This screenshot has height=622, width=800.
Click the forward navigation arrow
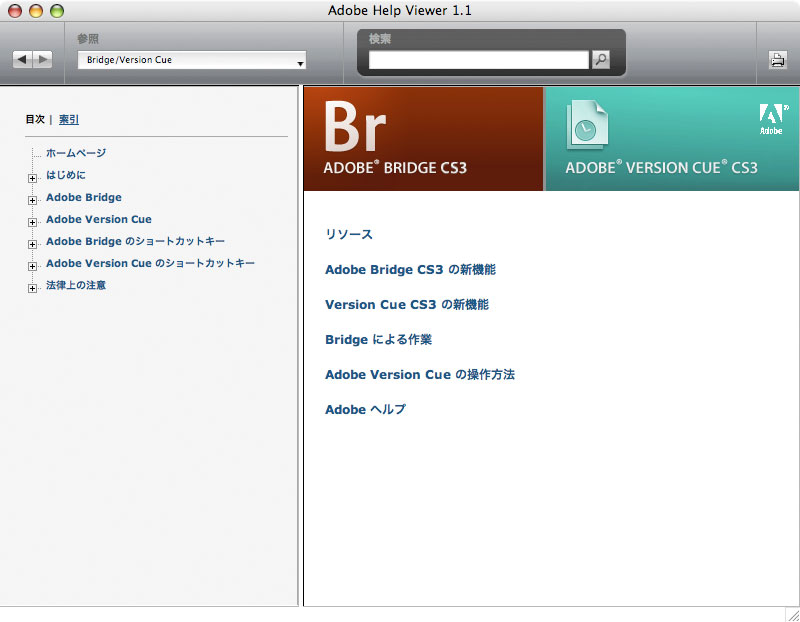click(42, 60)
